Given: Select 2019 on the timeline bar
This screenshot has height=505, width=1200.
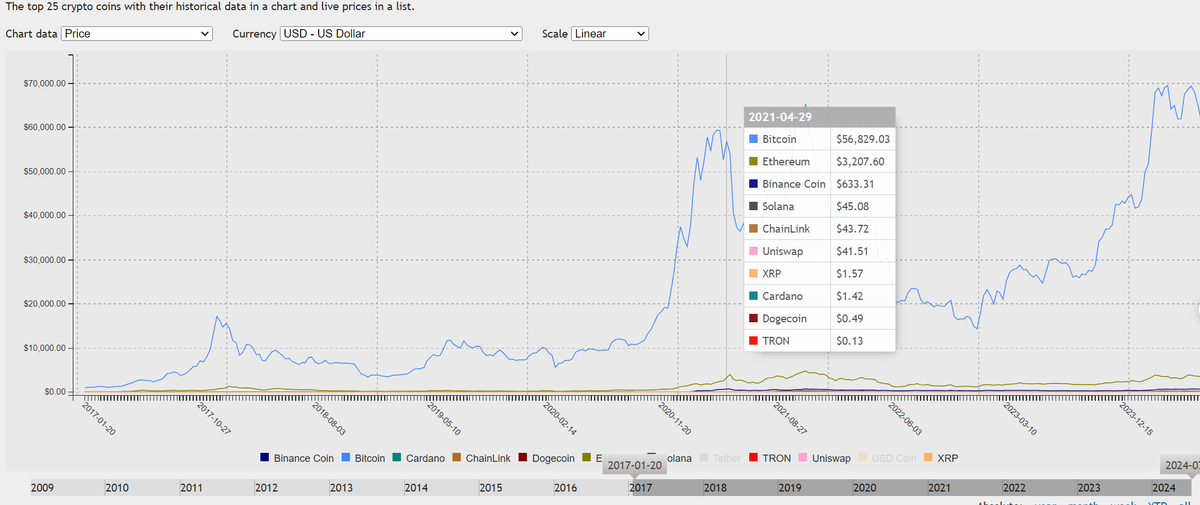Looking at the screenshot, I should click(790, 487).
